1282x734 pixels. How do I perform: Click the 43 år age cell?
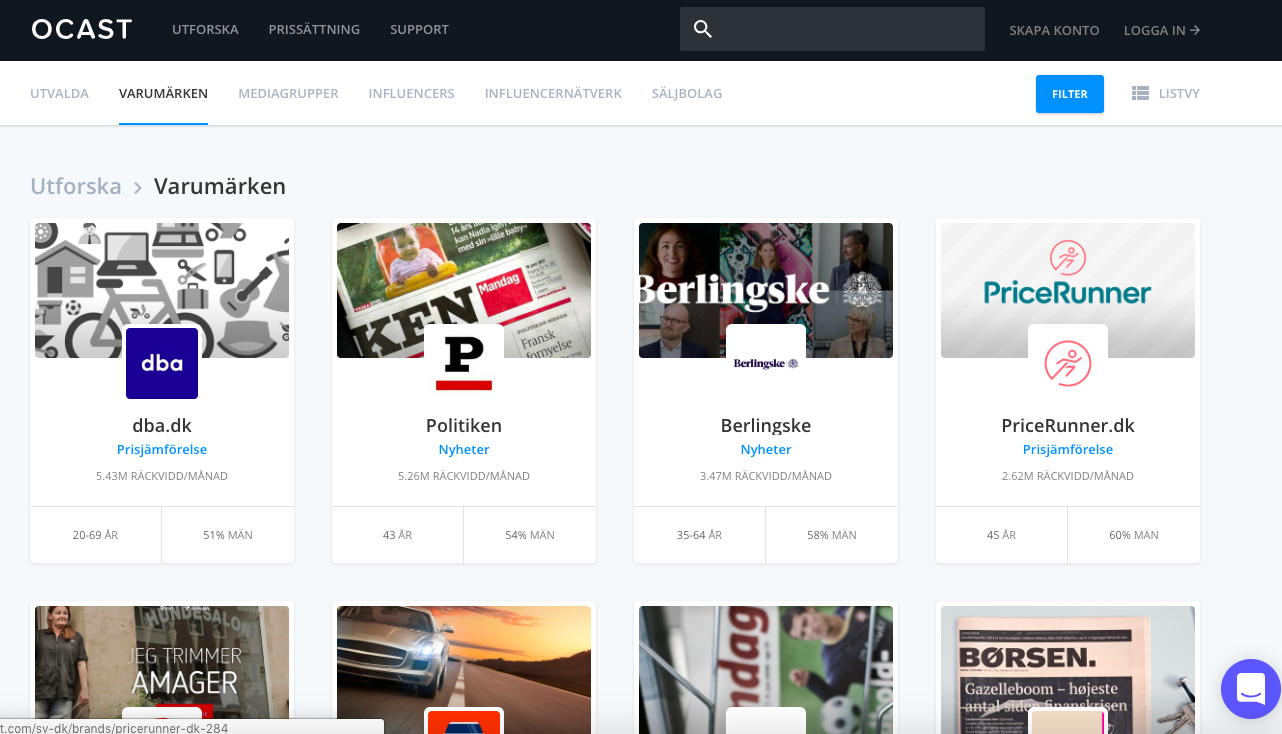tap(398, 535)
